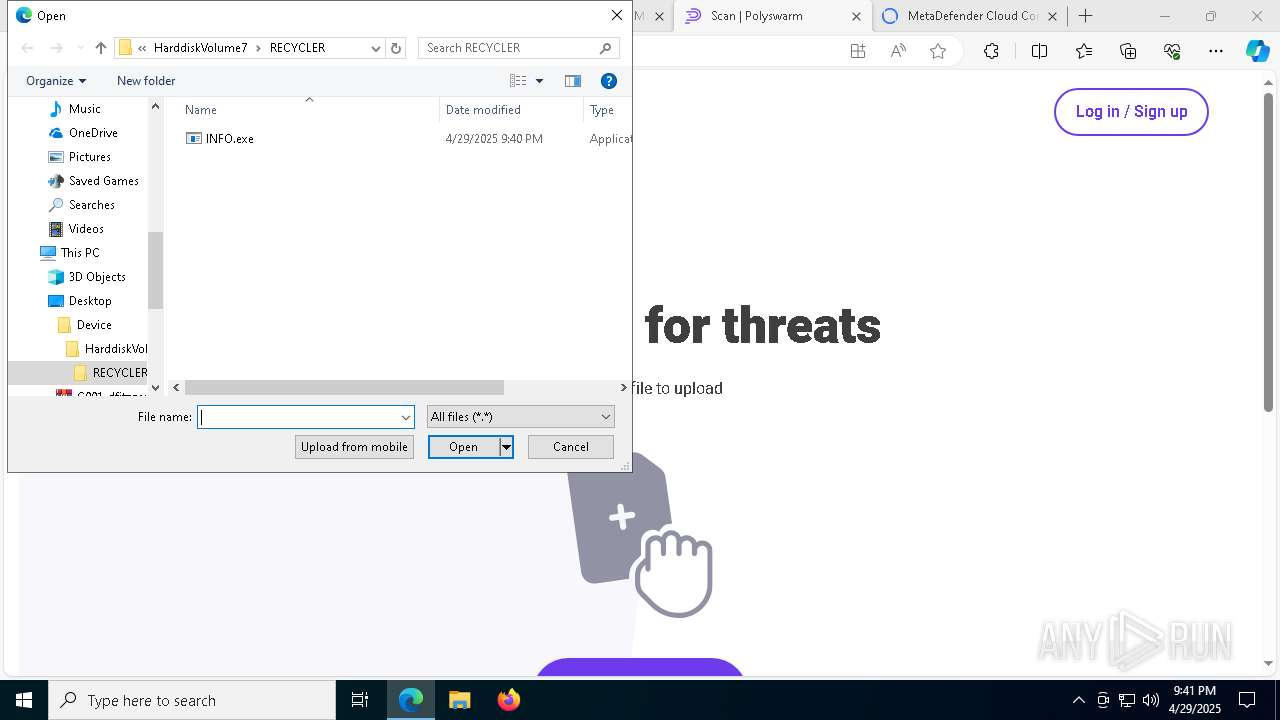This screenshot has height=720, width=1280.
Task: Show hidden system tray icons
Action: pyautogui.click(x=1078, y=700)
